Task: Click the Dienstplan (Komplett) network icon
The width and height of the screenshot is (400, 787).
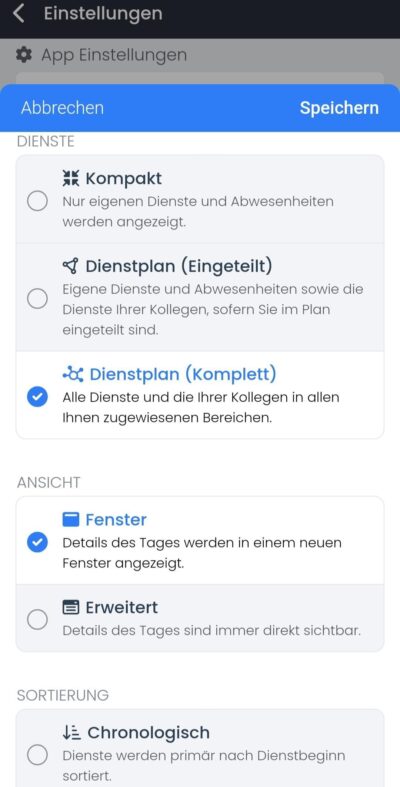Action: [x=73, y=374]
